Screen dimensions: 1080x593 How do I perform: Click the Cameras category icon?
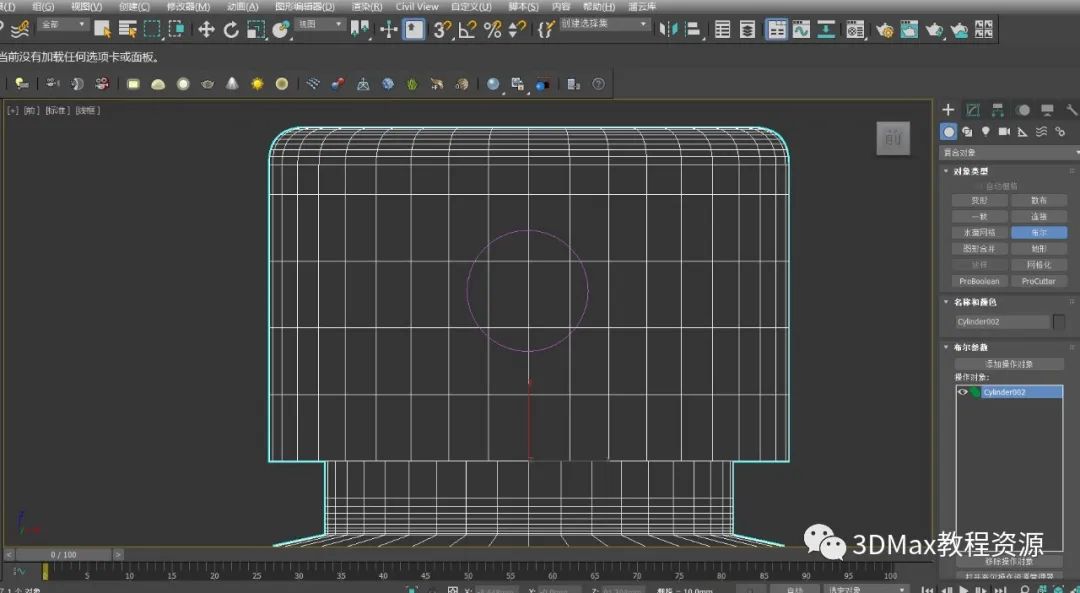pyautogui.click(x=1004, y=132)
